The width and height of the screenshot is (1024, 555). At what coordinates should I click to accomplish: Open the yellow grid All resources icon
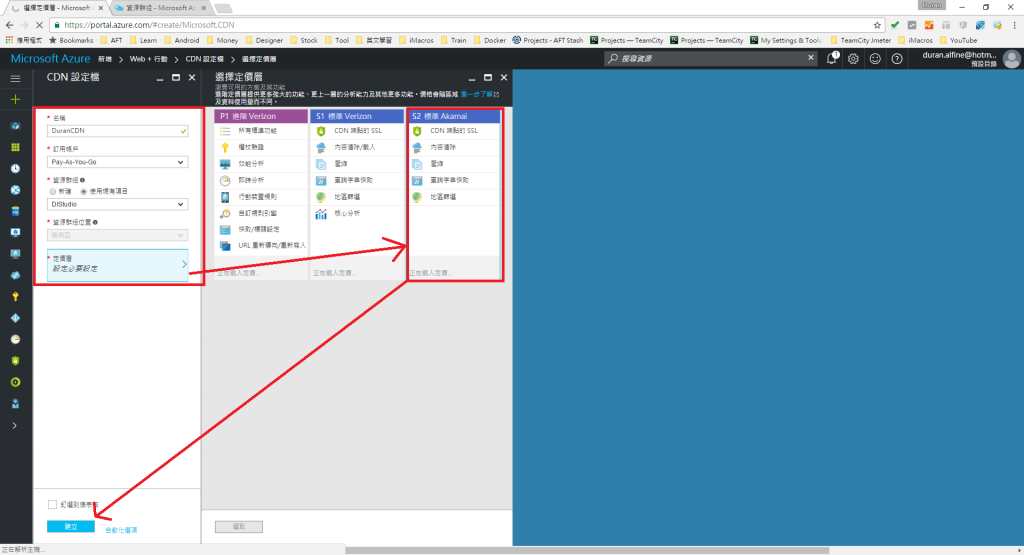15,147
